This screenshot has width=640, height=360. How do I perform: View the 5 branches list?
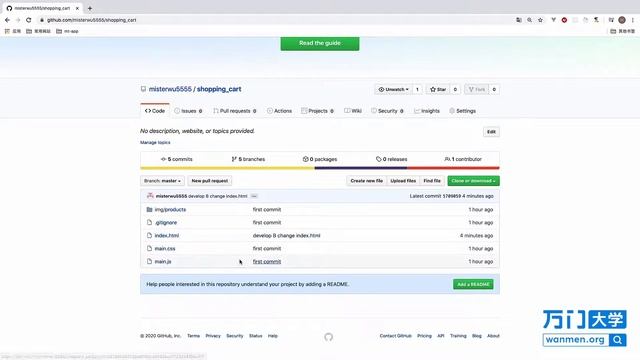tap(248, 159)
